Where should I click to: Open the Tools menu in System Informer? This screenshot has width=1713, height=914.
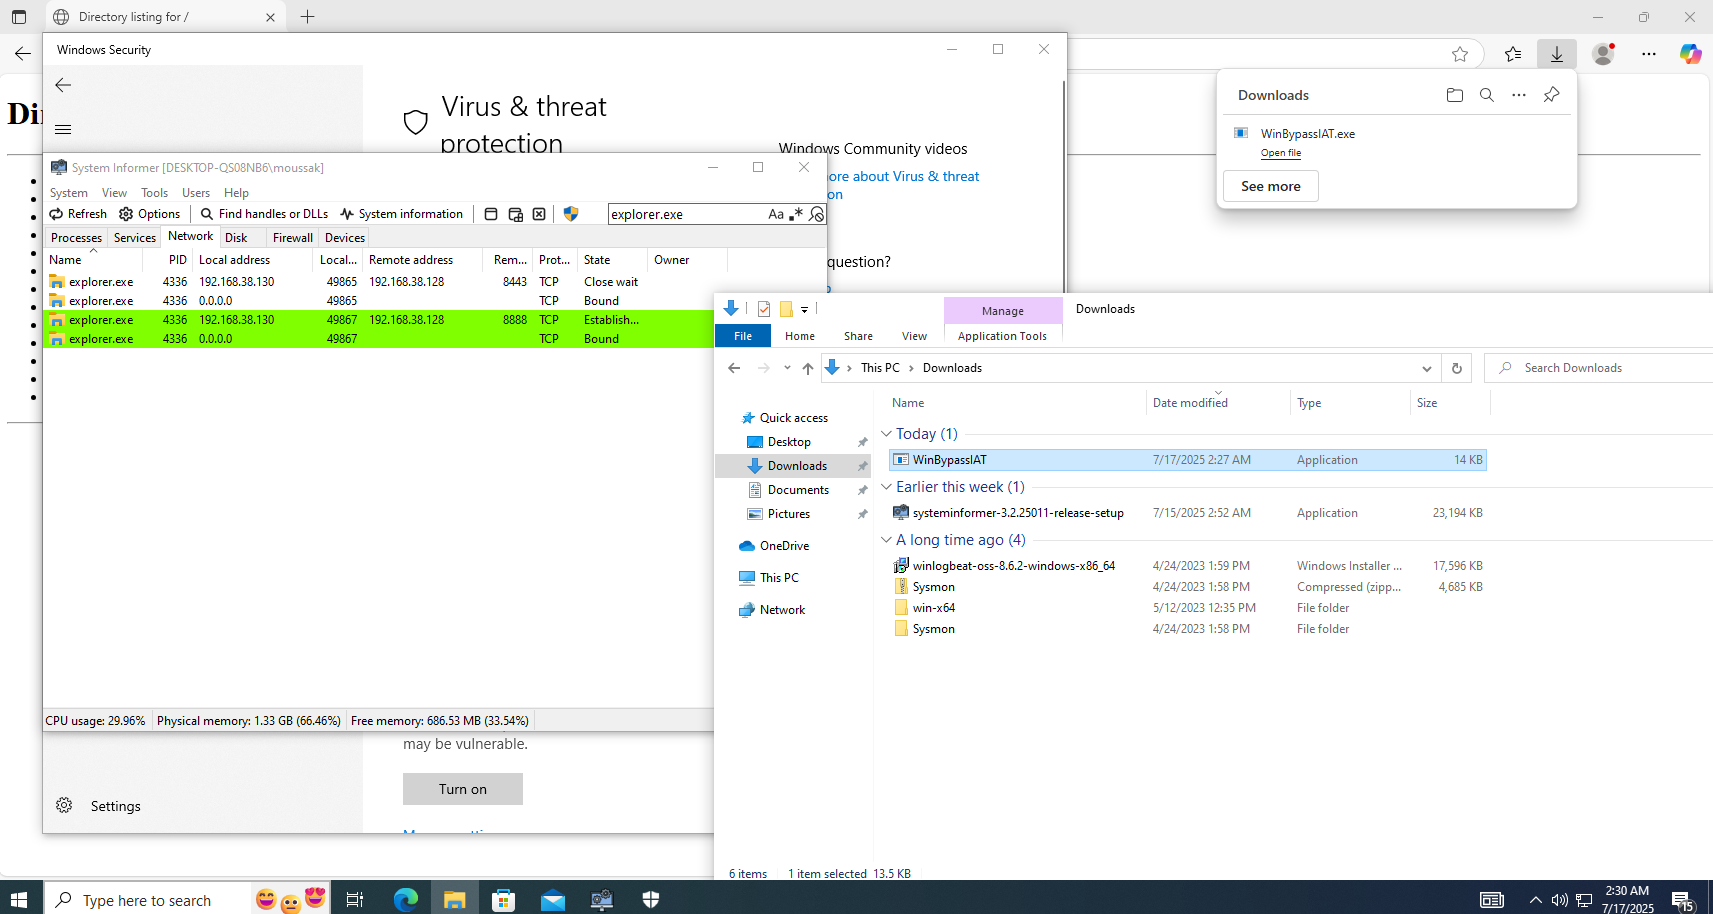[x=154, y=193]
